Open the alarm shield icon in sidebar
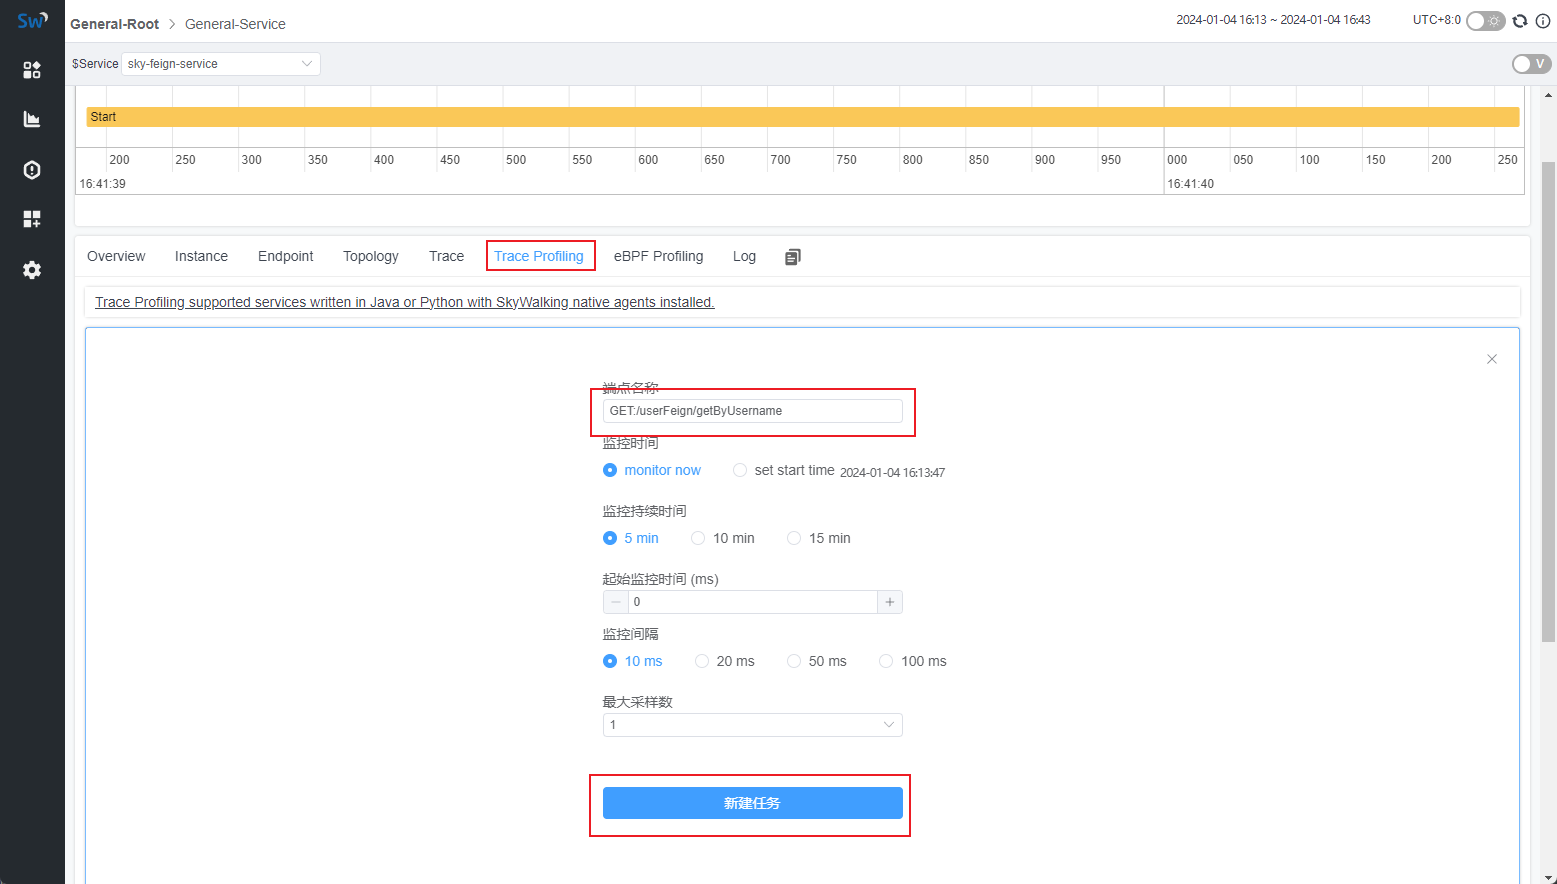 coord(32,170)
